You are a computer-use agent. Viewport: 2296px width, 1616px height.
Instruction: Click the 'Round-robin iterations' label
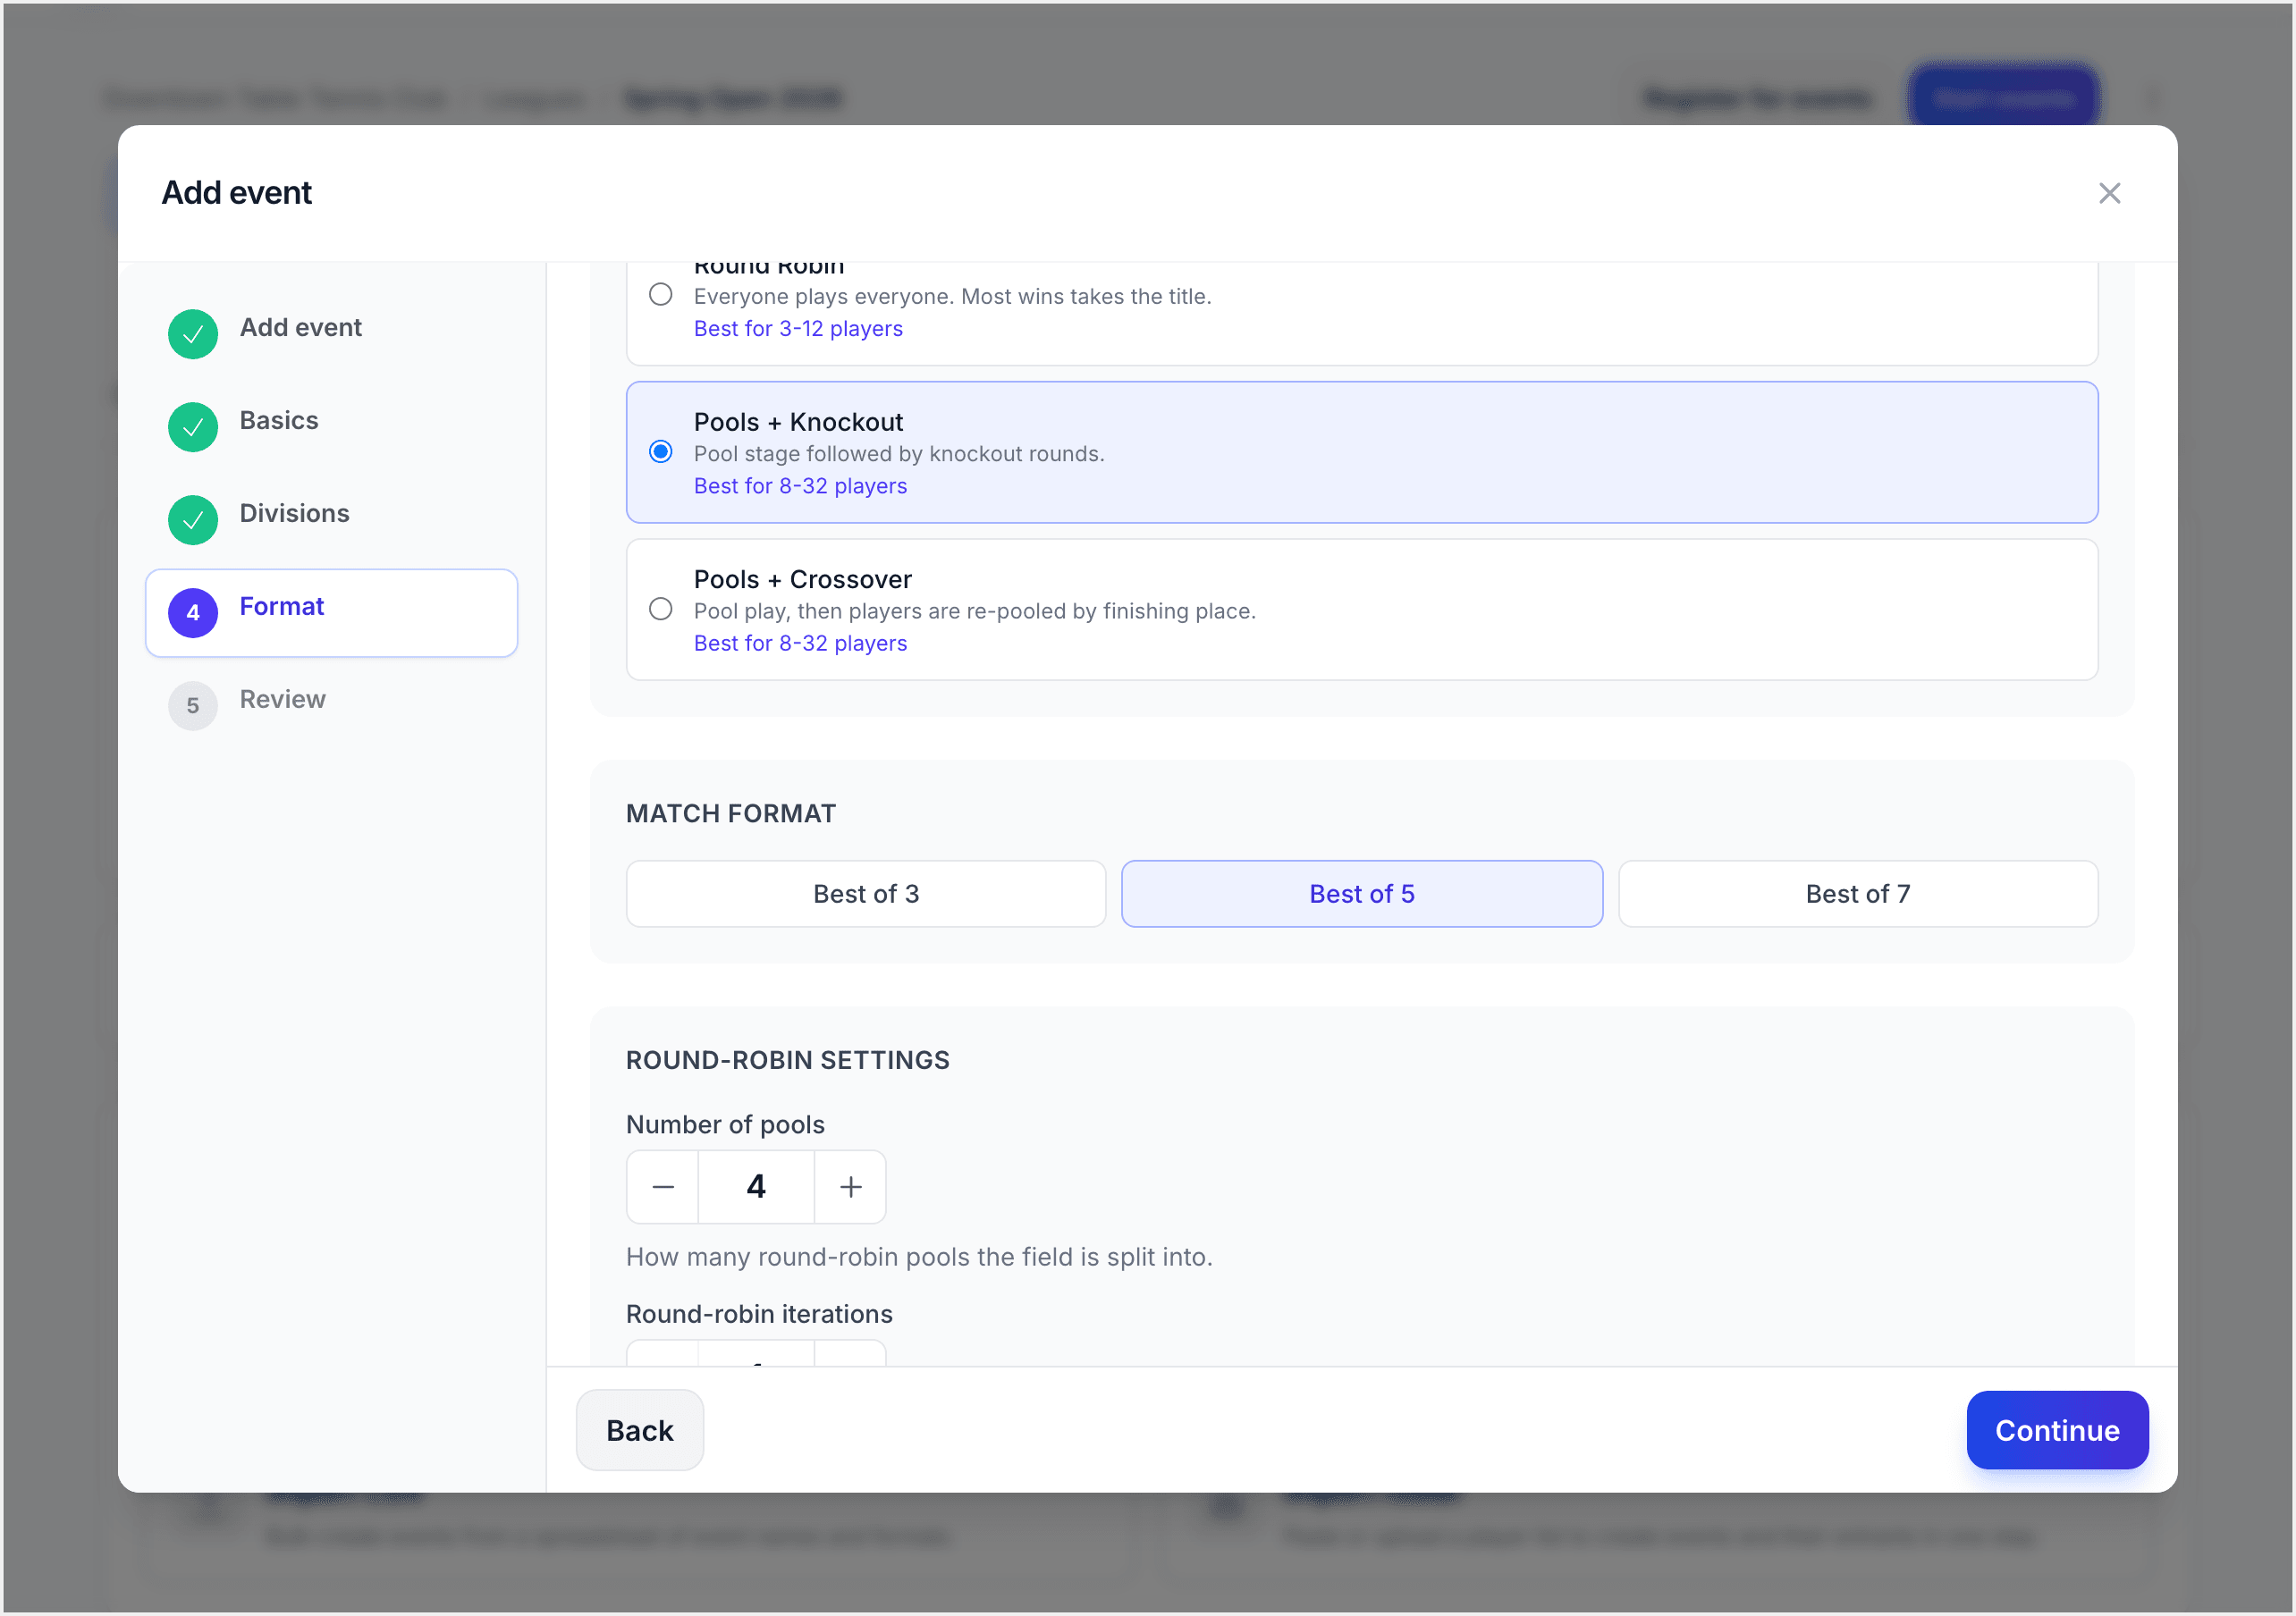tap(759, 1314)
